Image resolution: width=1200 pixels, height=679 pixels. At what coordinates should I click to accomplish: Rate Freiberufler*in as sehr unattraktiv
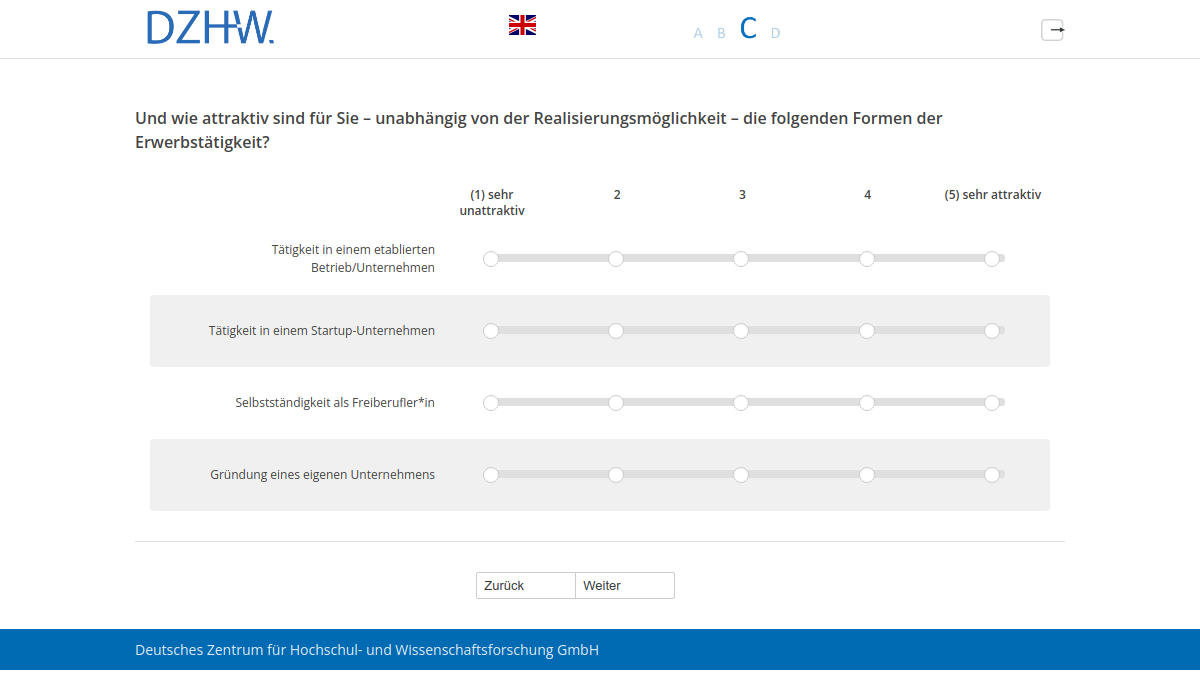491,402
